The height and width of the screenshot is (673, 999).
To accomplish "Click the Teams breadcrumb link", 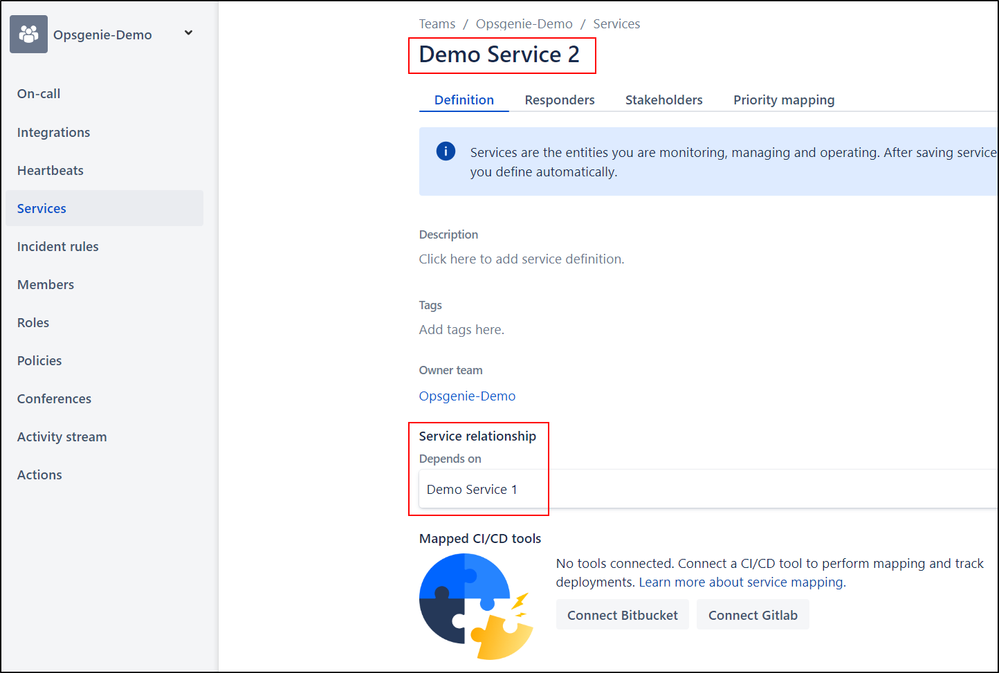I will 437,24.
